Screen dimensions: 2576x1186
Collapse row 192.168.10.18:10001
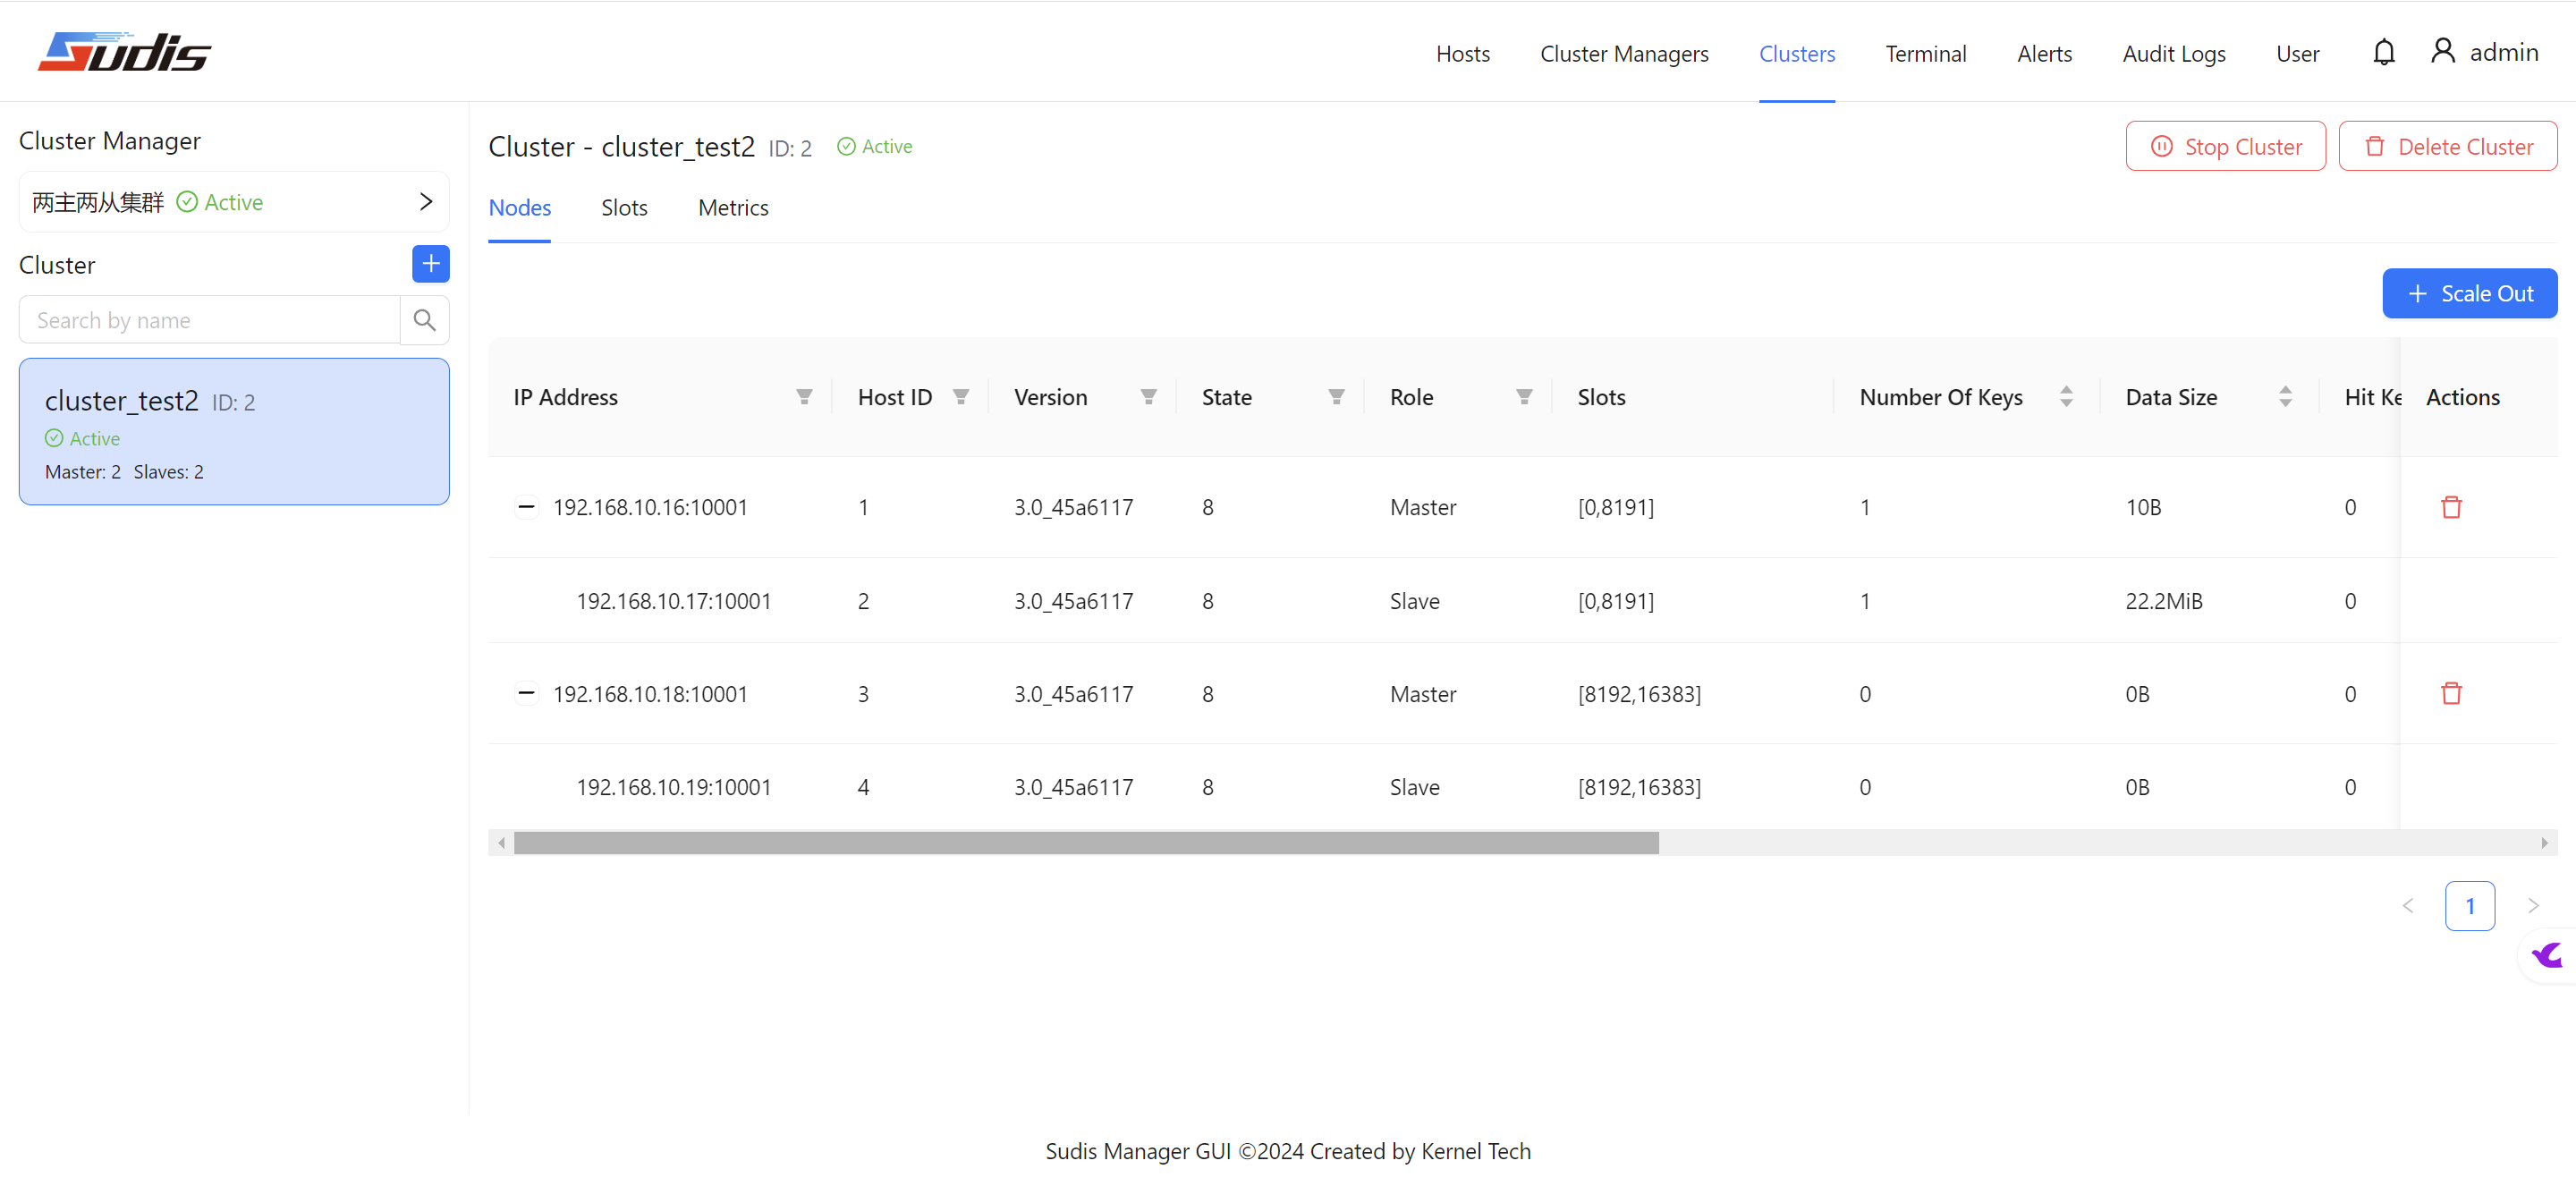tap(526, 693)
